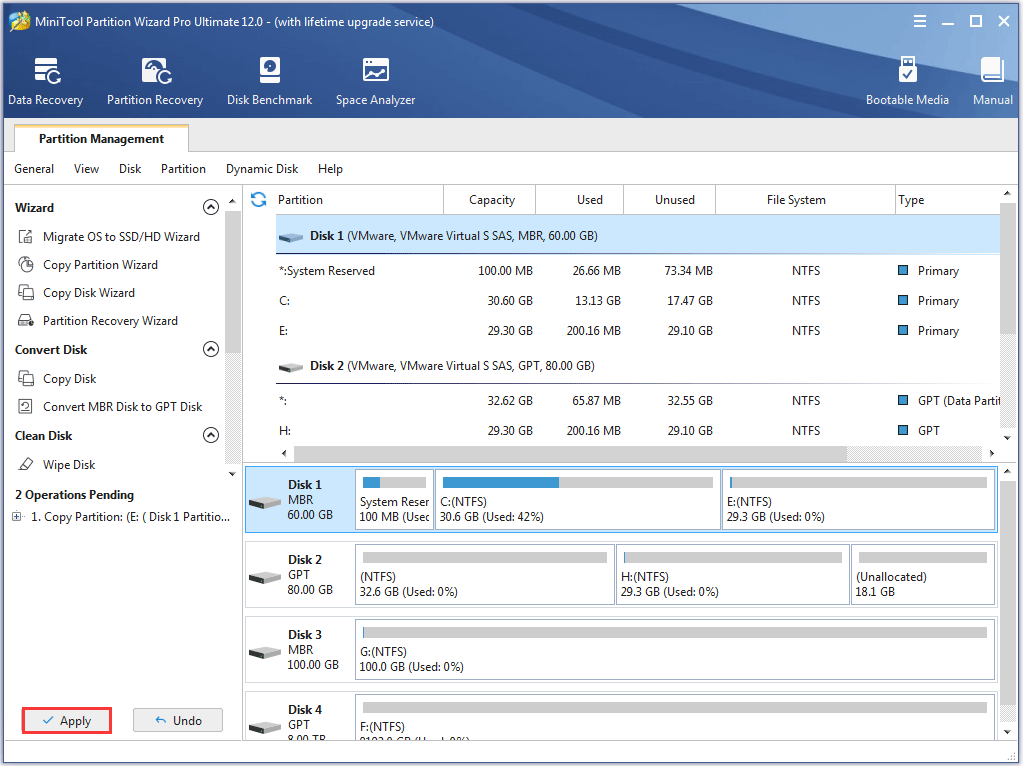Undo the last pending operation
1023x766 pixels.
(178, 720)
